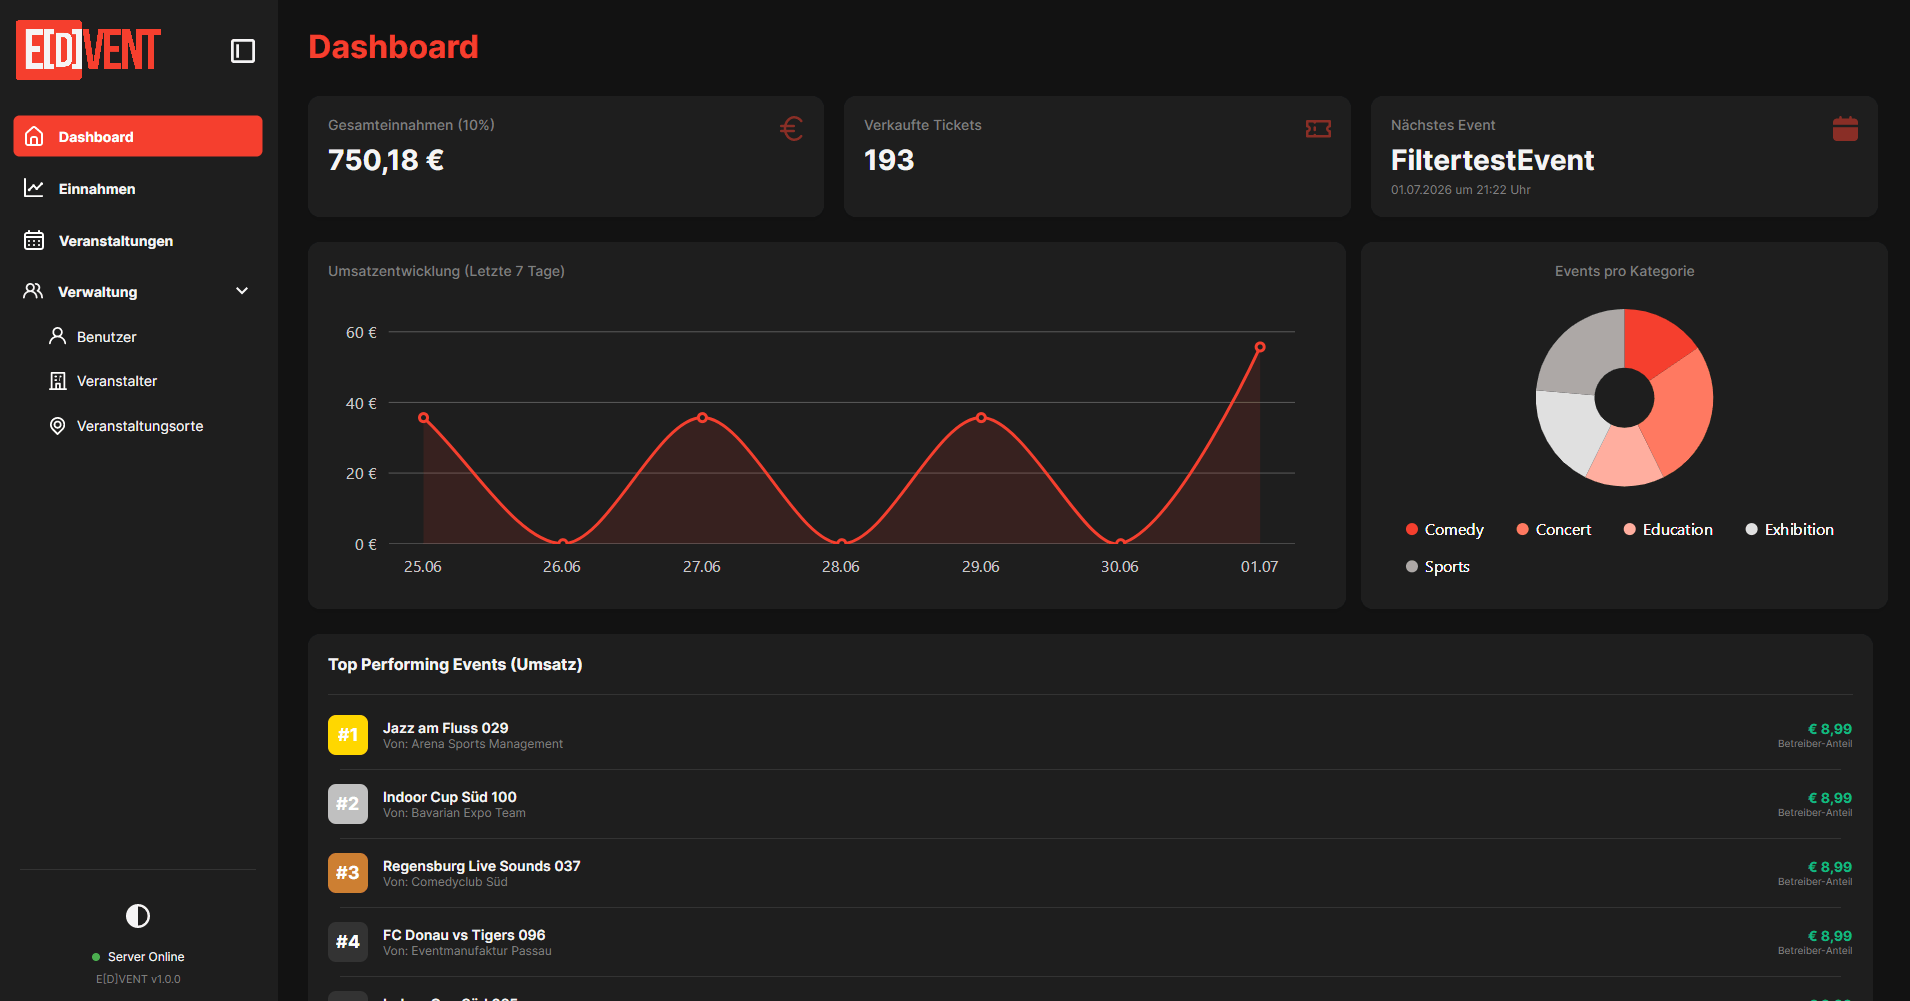Click the 750,18 € total revenue value
This screenshot has width=1910, height=1001.
(x=386, y=160)
